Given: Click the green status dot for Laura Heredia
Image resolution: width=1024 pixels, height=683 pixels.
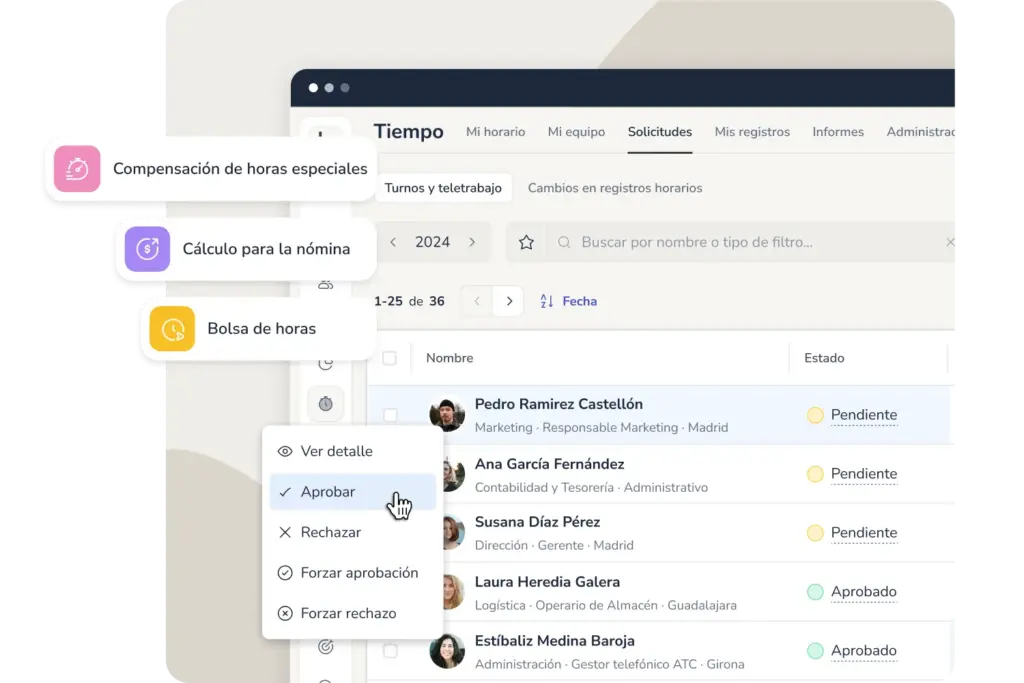Looking at the screenshot, I should [815, 592].
